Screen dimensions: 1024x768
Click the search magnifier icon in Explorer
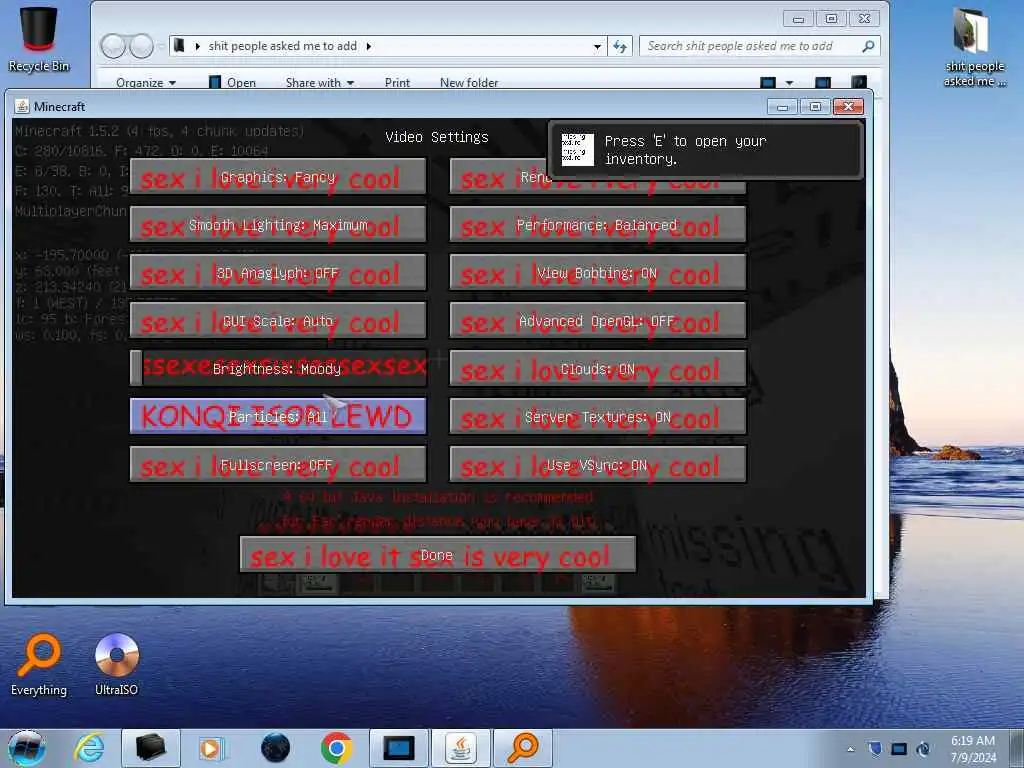tap(868, 46)
